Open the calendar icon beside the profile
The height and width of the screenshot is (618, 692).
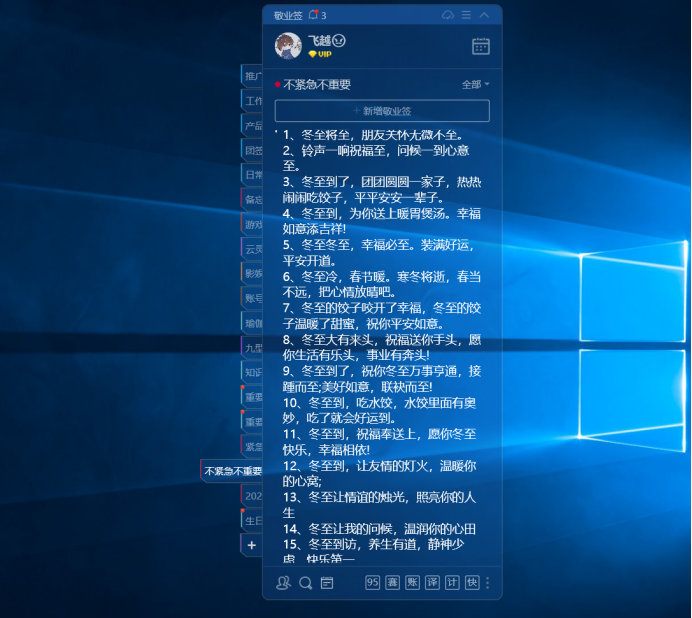pos(481,46)
